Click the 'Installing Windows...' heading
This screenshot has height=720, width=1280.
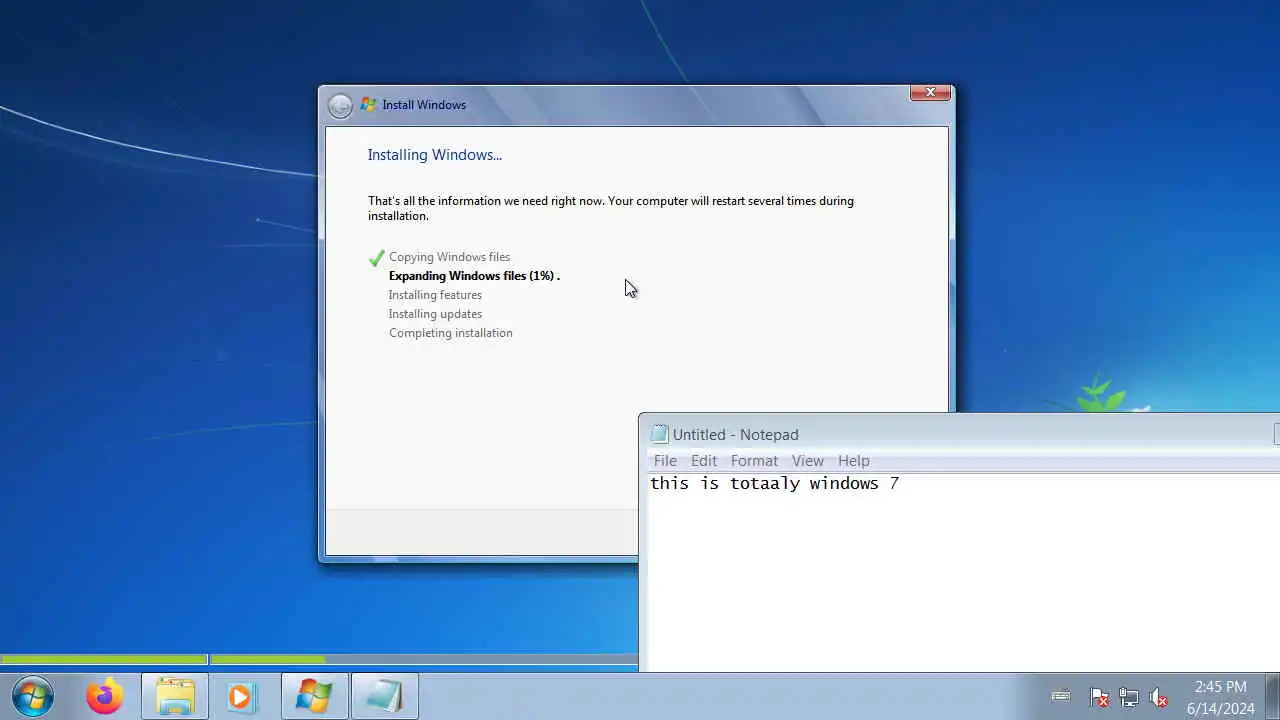(434, 155)
